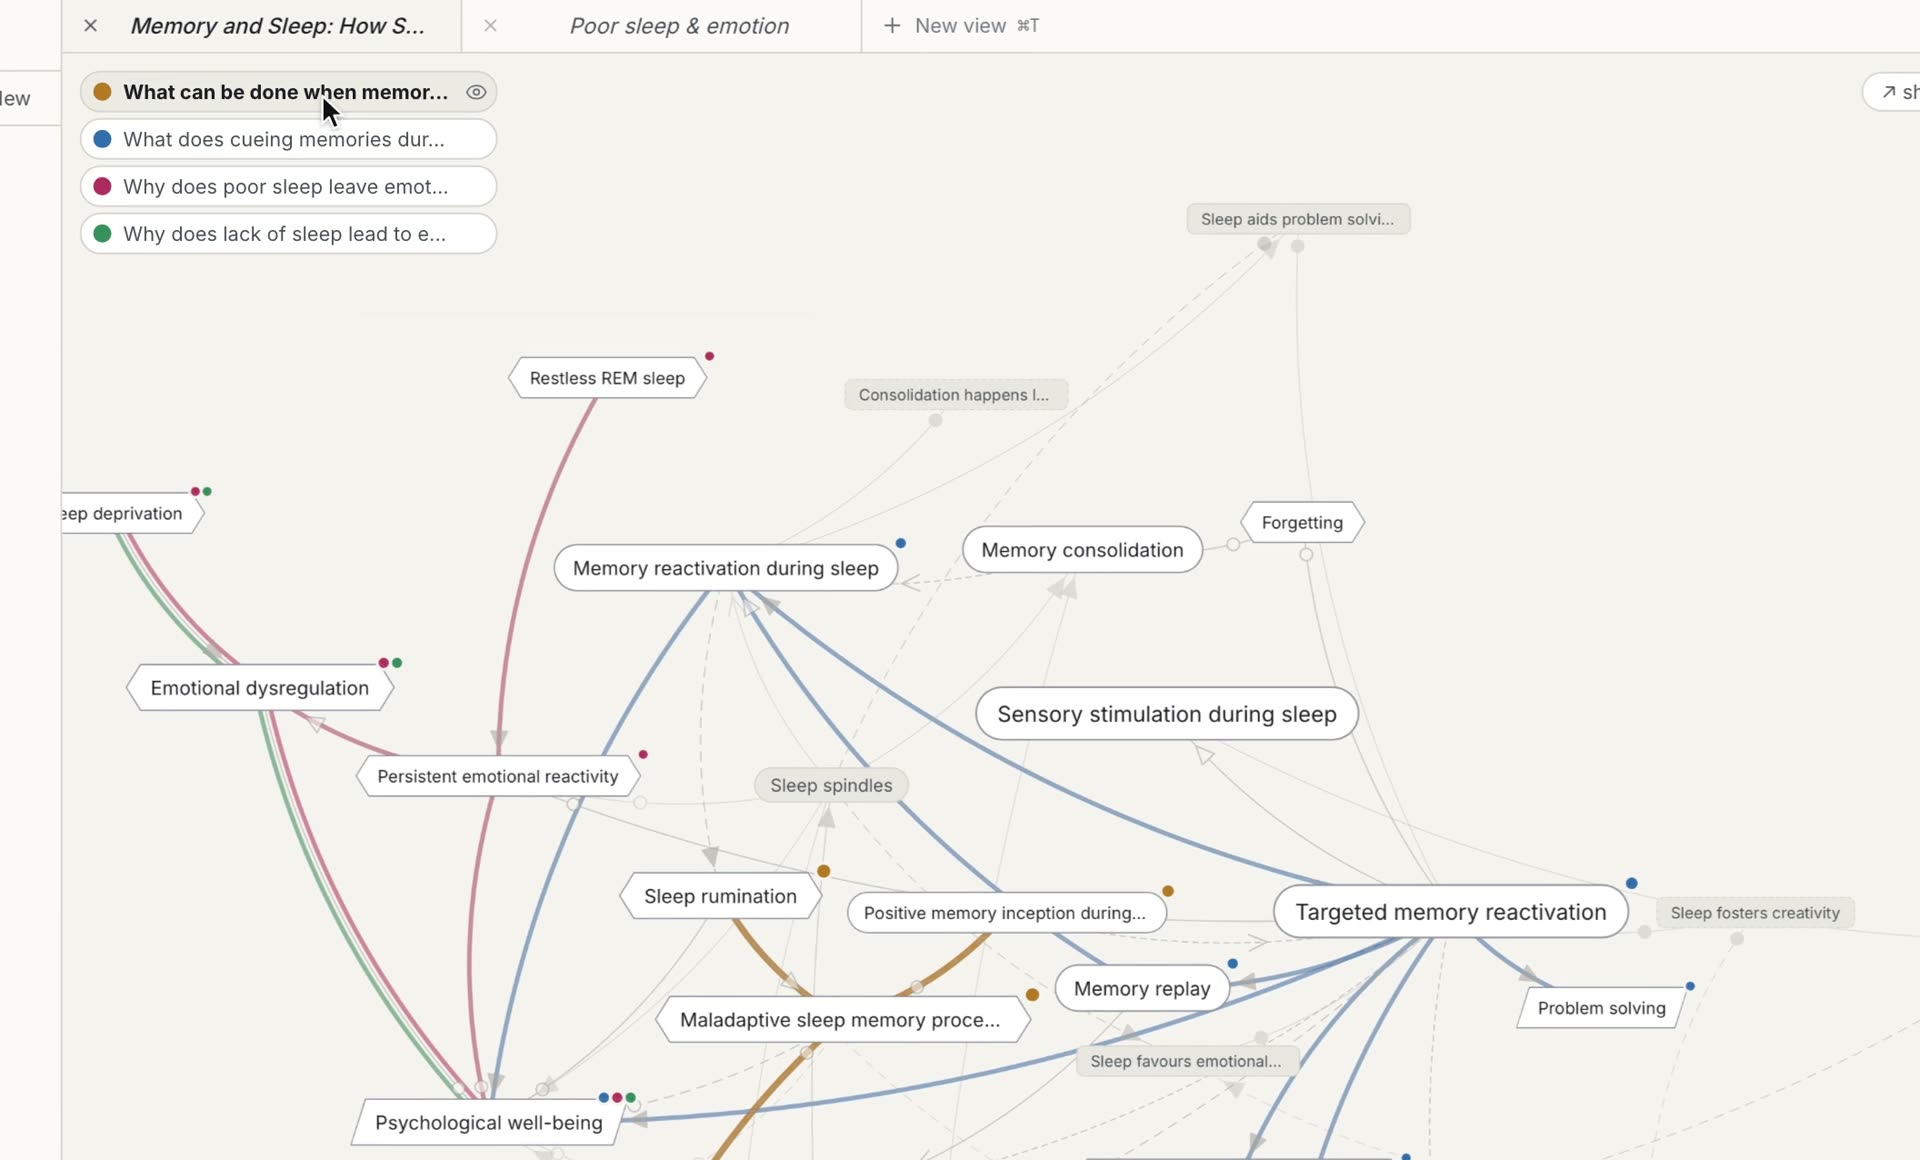Viewport: 1920px width, 1160px height.
Task: Click 'Consolidation happens l...' label
Action: pos(955,395)
